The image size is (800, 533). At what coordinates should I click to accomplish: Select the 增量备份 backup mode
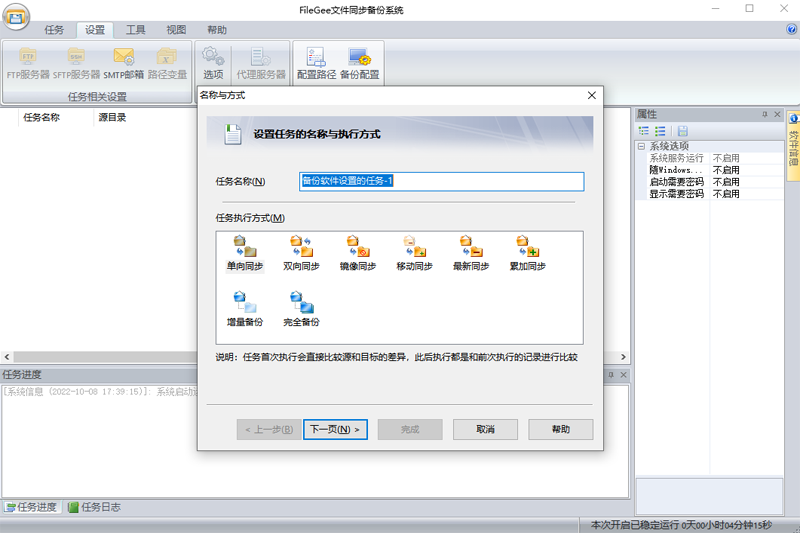pyautogui.click(x=245, y=308)
